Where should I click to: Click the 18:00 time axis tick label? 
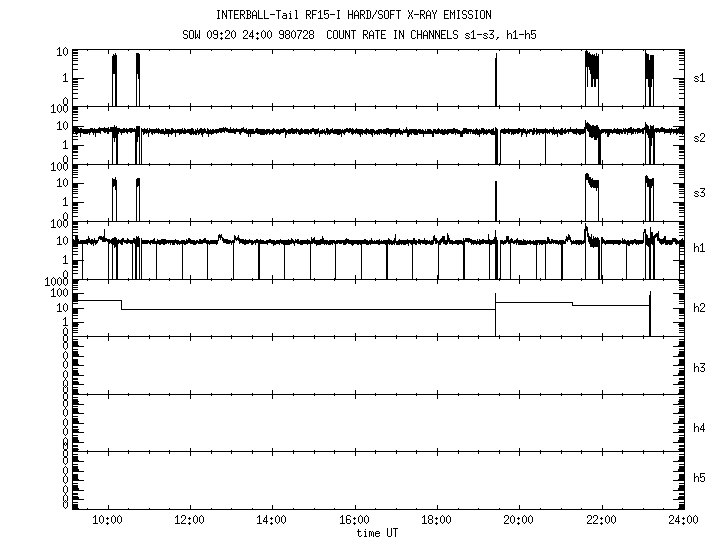tap(436, 520)
